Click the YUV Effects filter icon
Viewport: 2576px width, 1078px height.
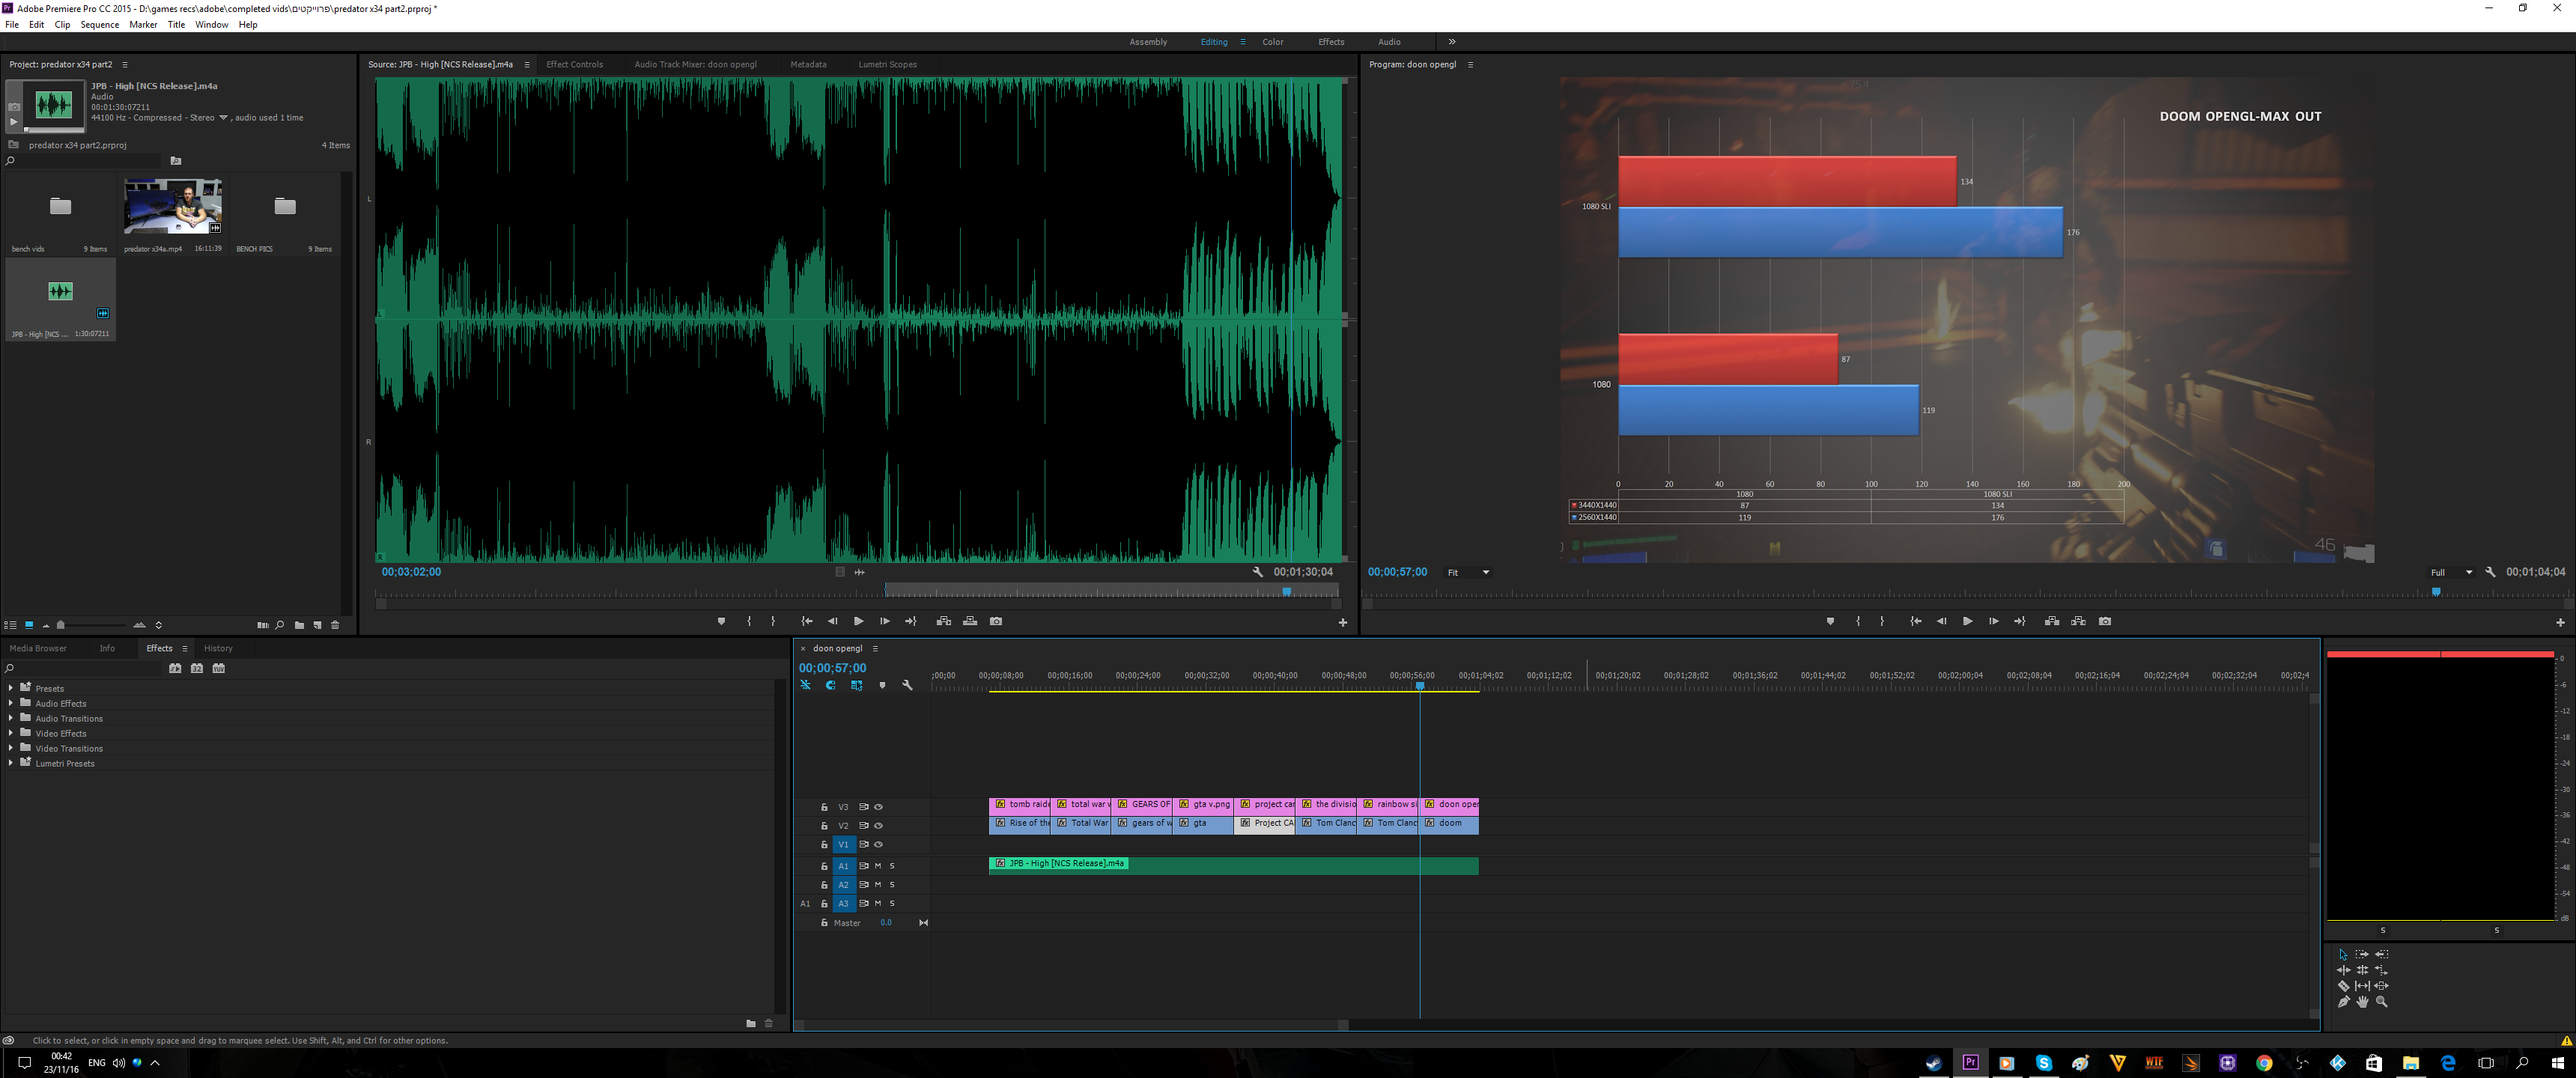click(219, 668)
